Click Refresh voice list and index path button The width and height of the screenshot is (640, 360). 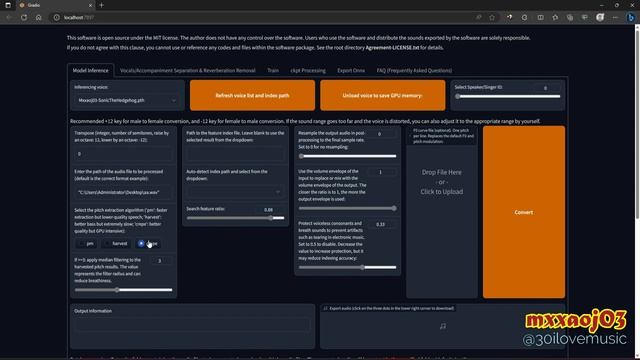coord(252,95)
